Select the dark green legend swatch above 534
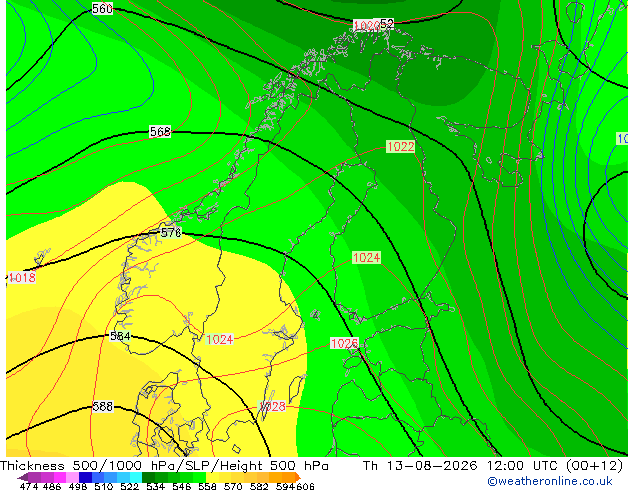The height and width of the screenshot is (490, 634). pyautogui.click(x=148, y=477)
